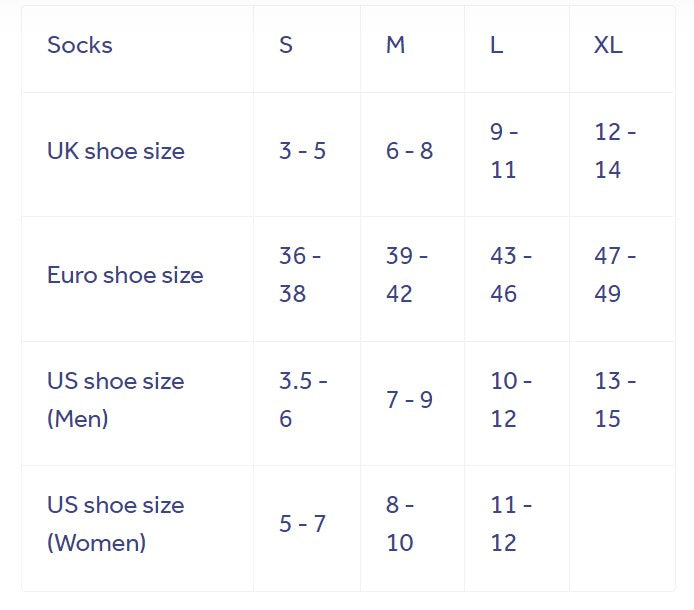
Task: Select the Euro 36 - 38 cell
Action: pos(300,276)
